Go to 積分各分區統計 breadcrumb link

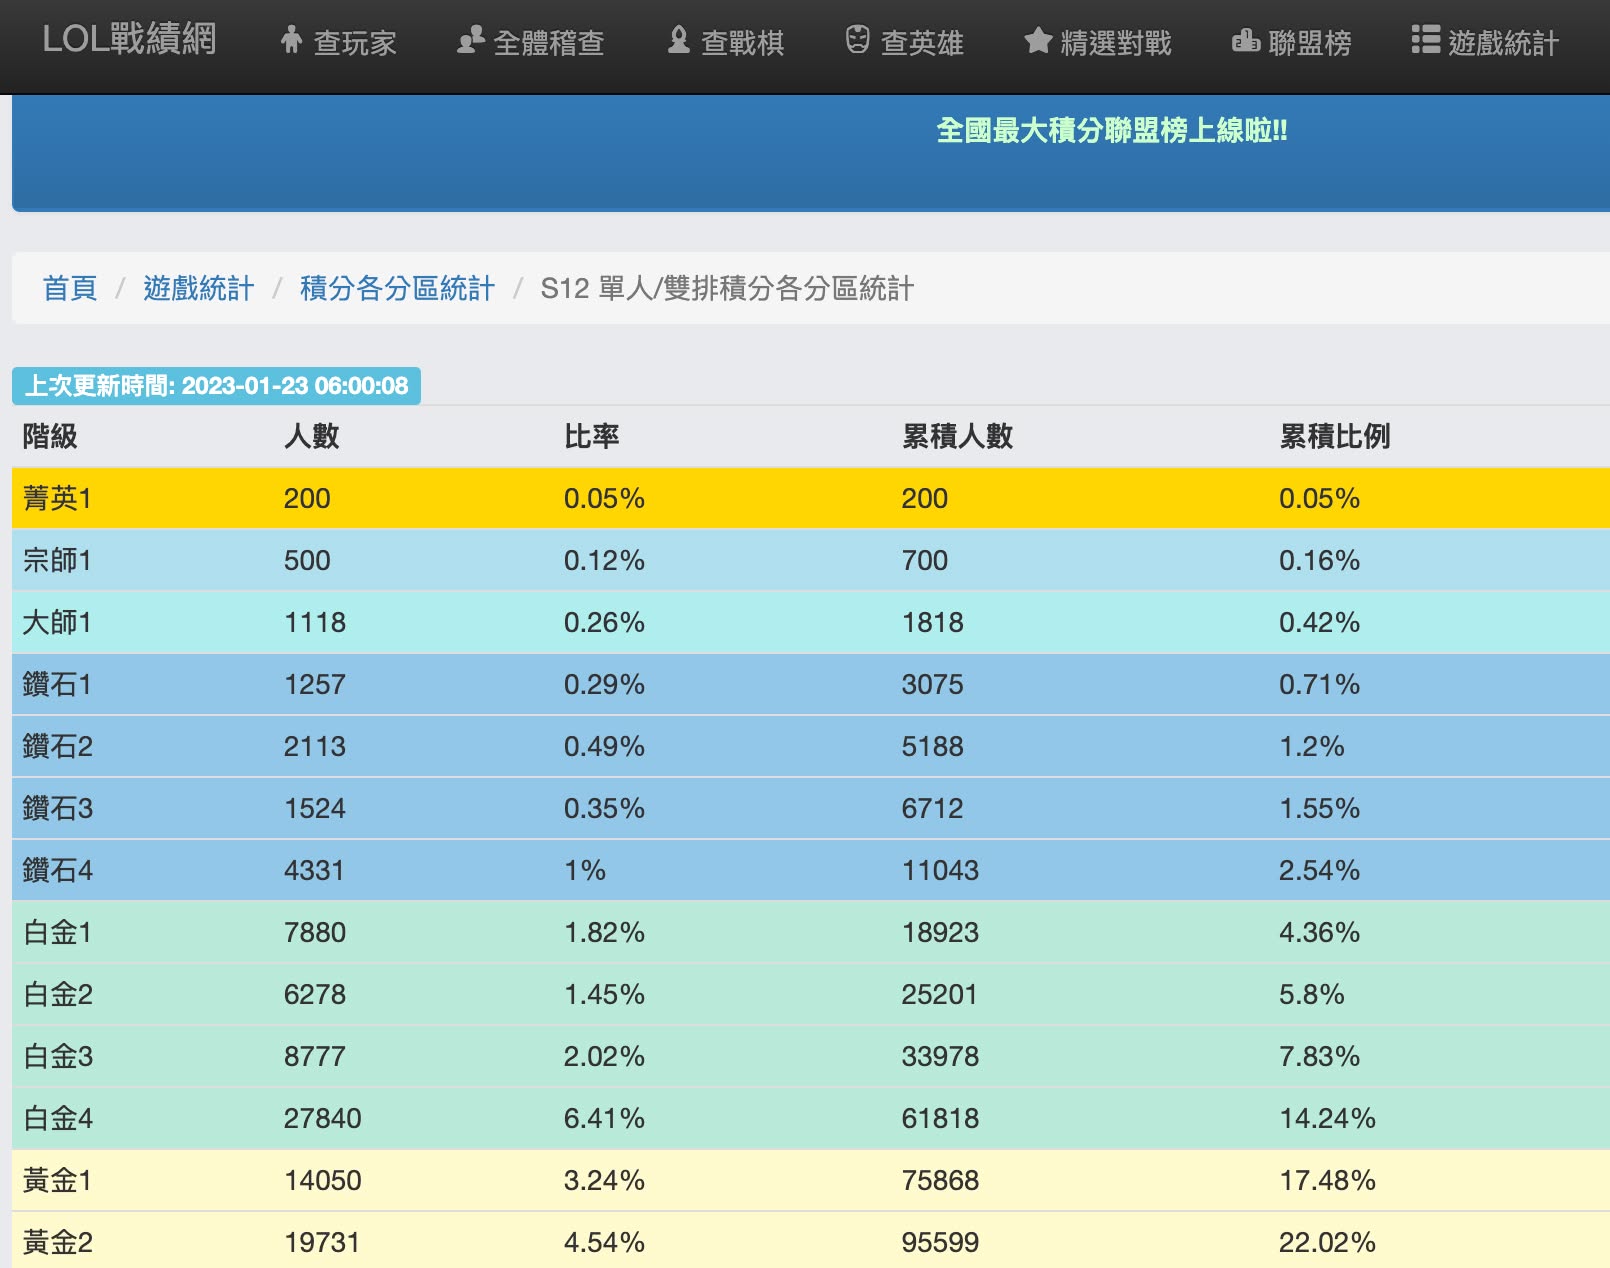397,288
